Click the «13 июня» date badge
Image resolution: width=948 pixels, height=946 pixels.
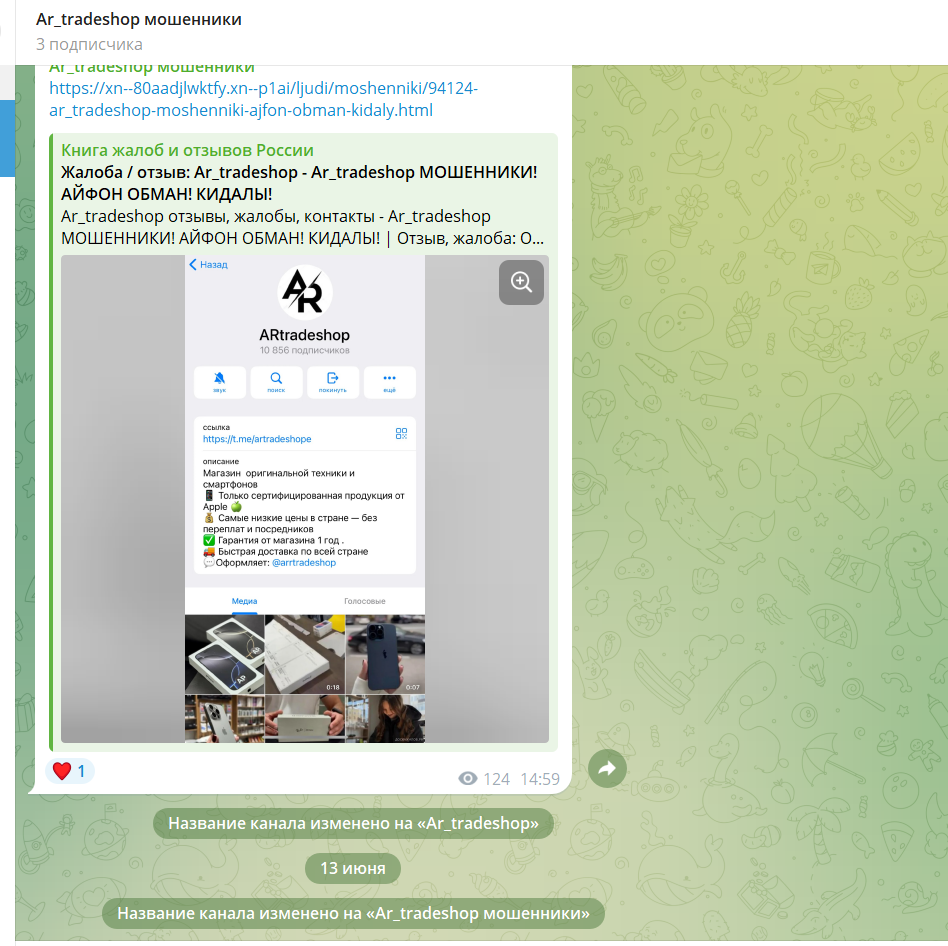click(x=352, y=868)
